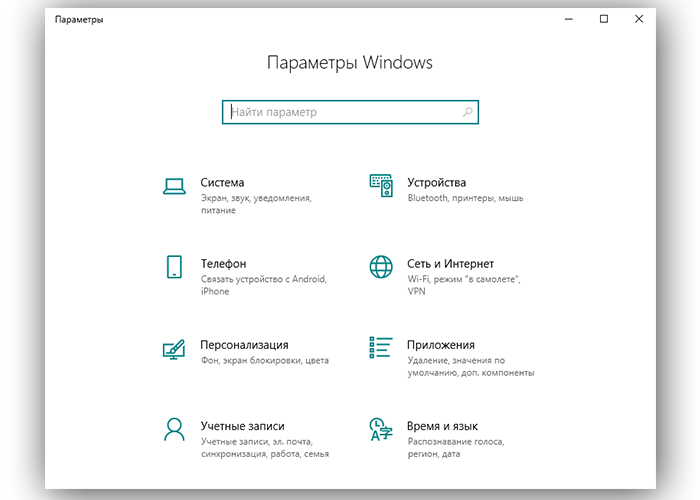Focus the Найти параметр search field
Screen dimensions: 700x500
[350, 112]
